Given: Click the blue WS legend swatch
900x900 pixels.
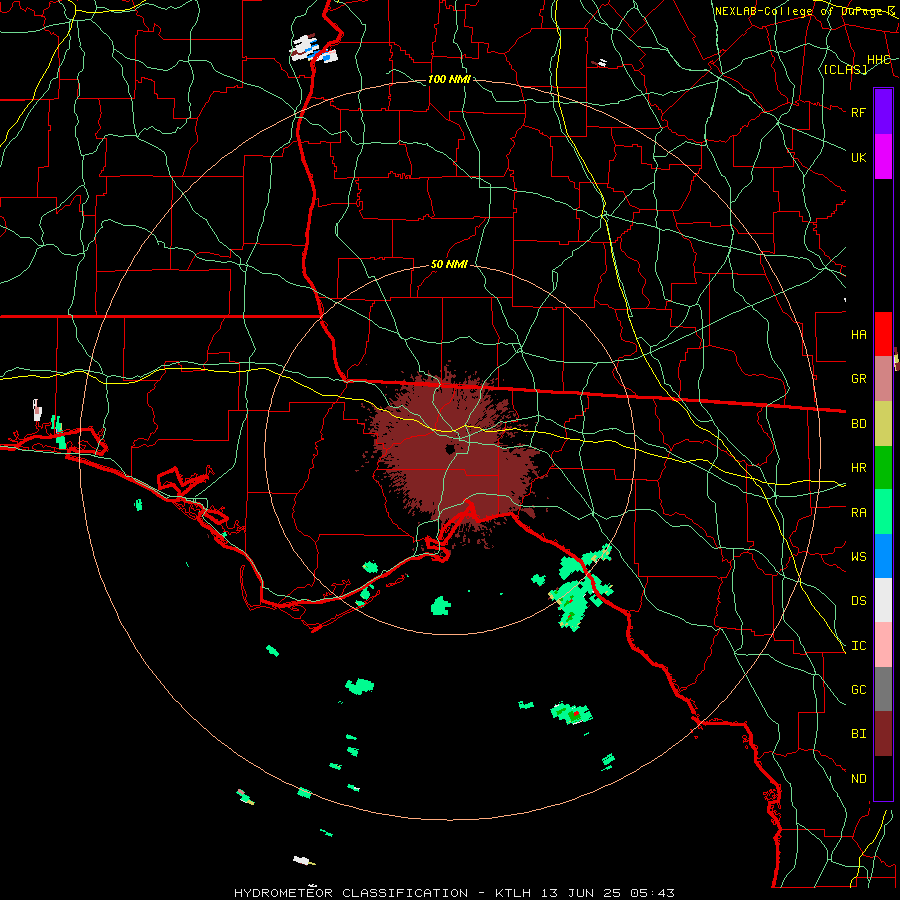Looking at the screenshot, I should pyautogui.click(x=883, y=556).
